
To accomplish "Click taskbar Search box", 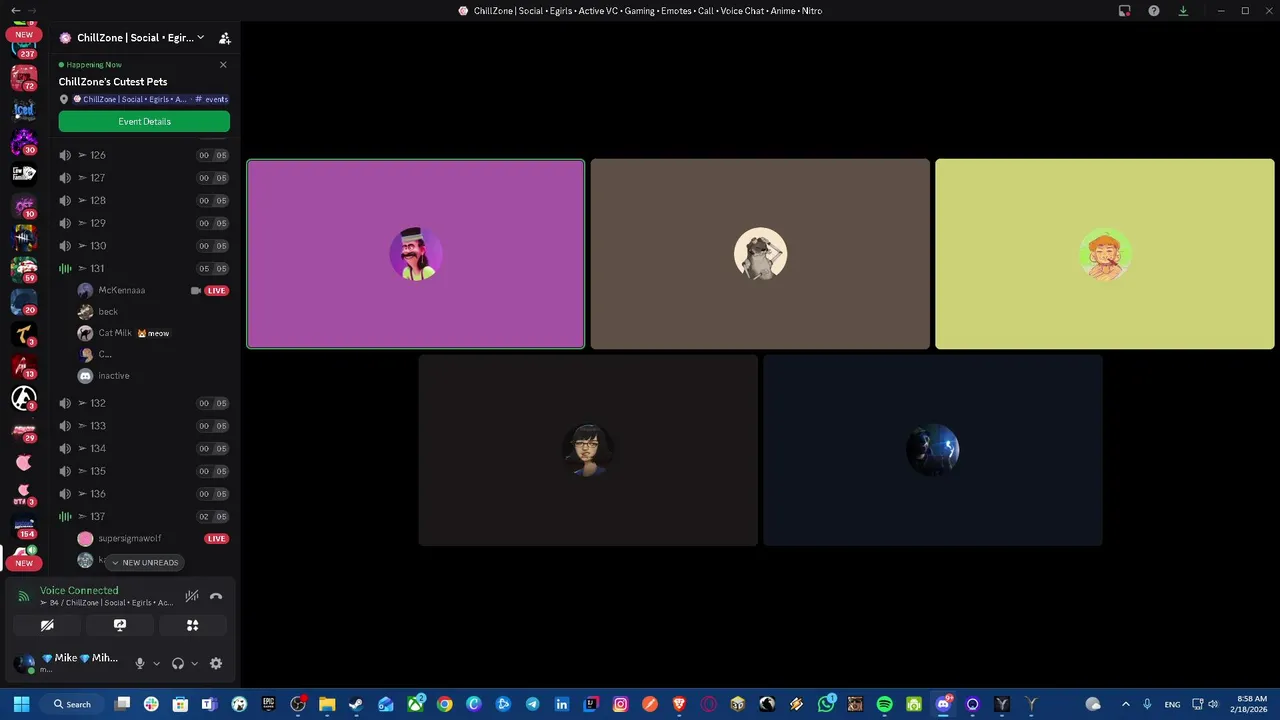I will (x=72, y=704).
